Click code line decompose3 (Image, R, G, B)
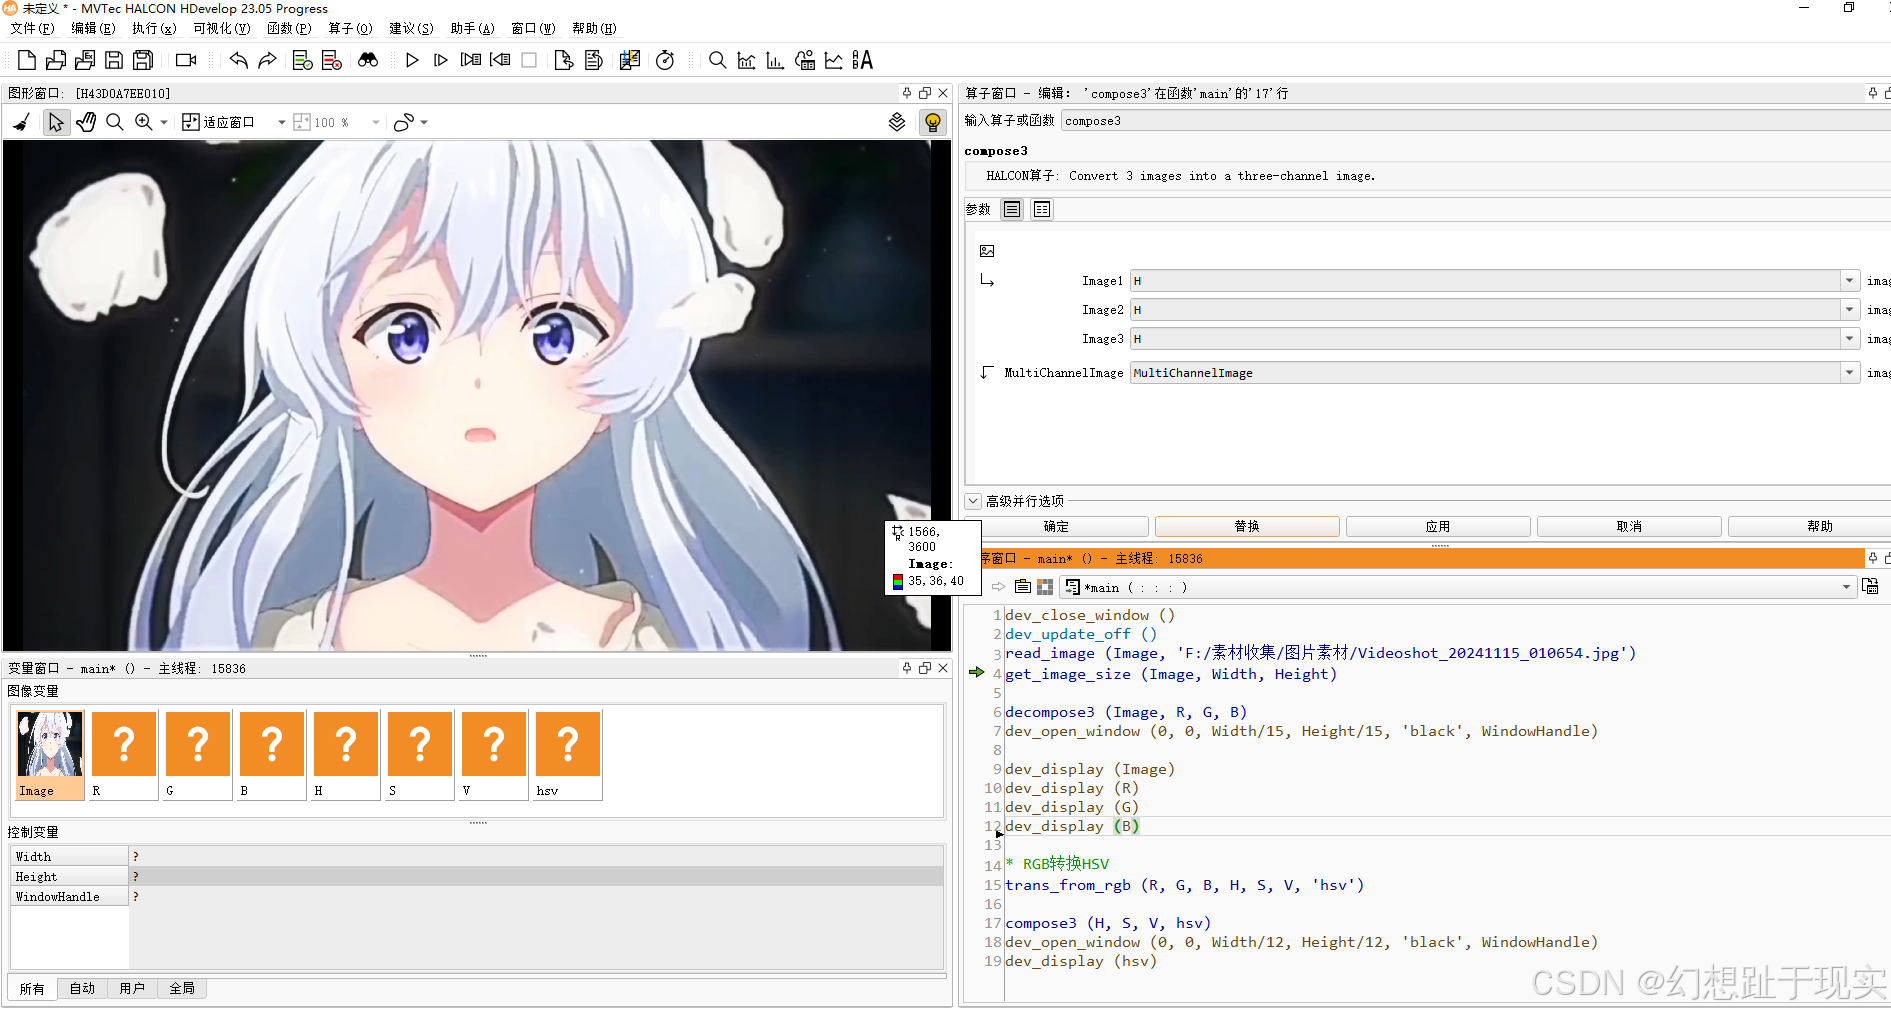Viewport: 1891px width, 1015px height. tap(1126, 712)
